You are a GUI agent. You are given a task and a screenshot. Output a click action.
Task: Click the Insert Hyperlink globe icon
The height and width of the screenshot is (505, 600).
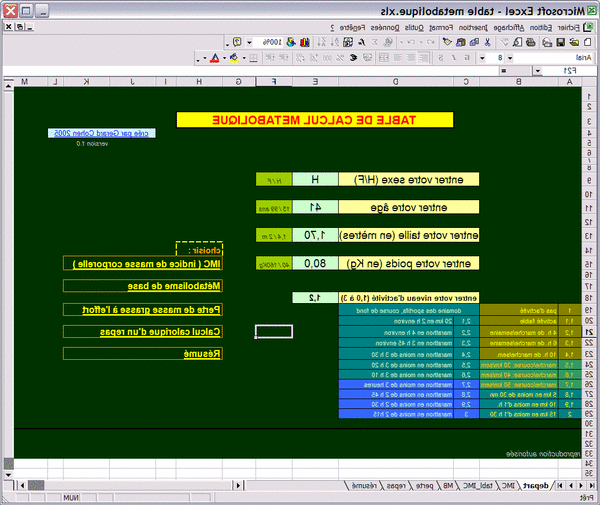[x=388, y=42]
